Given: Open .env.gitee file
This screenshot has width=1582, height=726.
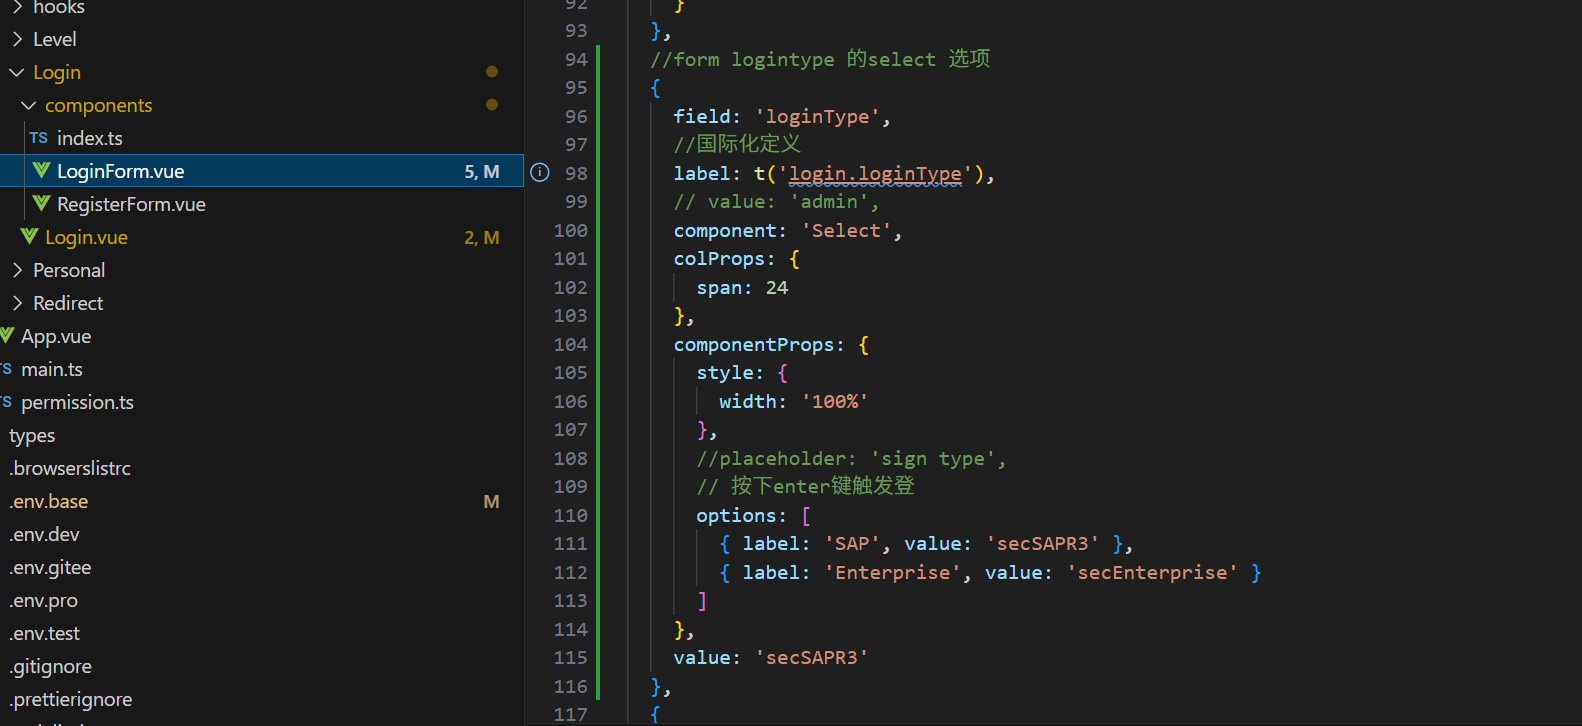Looking at the screenshot, I should [x=50, y=567].
